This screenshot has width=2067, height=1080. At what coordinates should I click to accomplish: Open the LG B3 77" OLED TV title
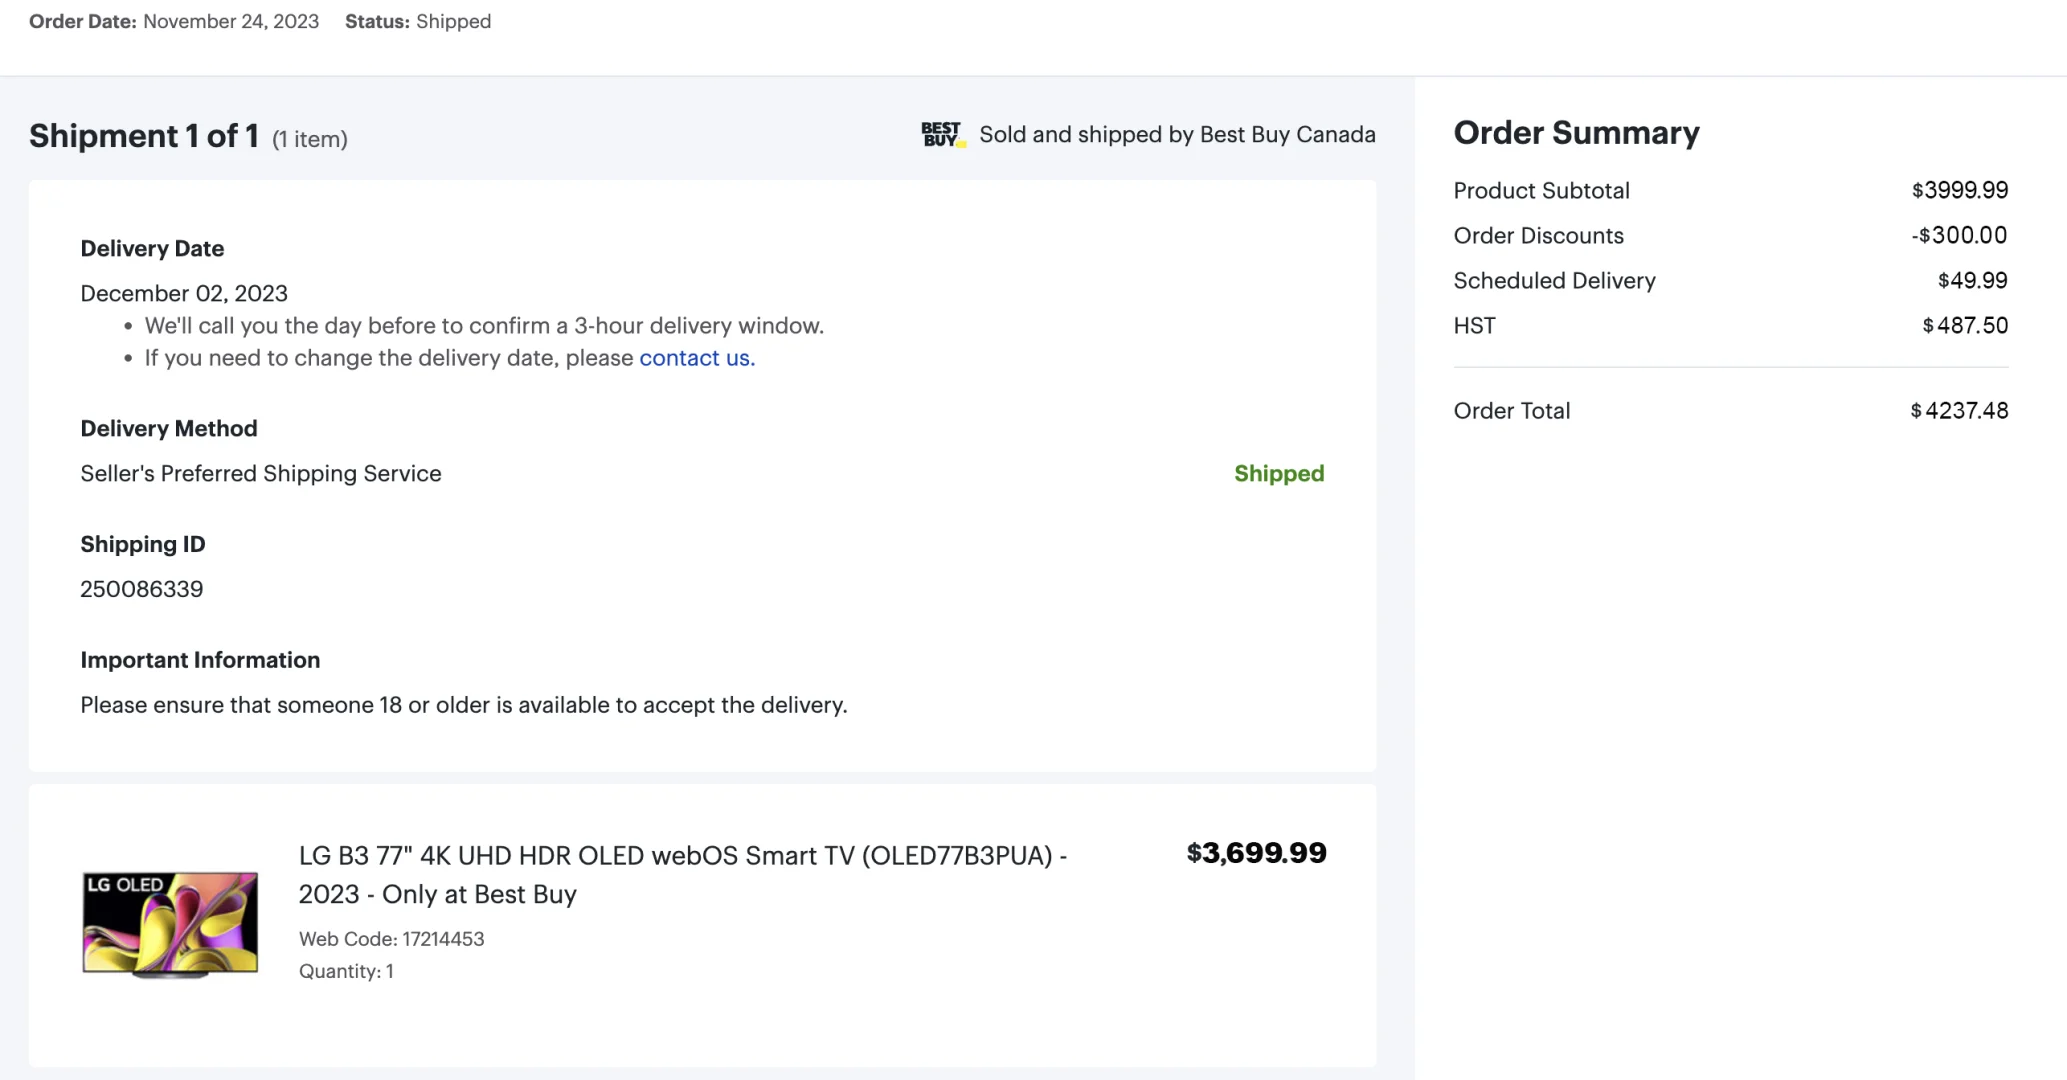point(682,874)
